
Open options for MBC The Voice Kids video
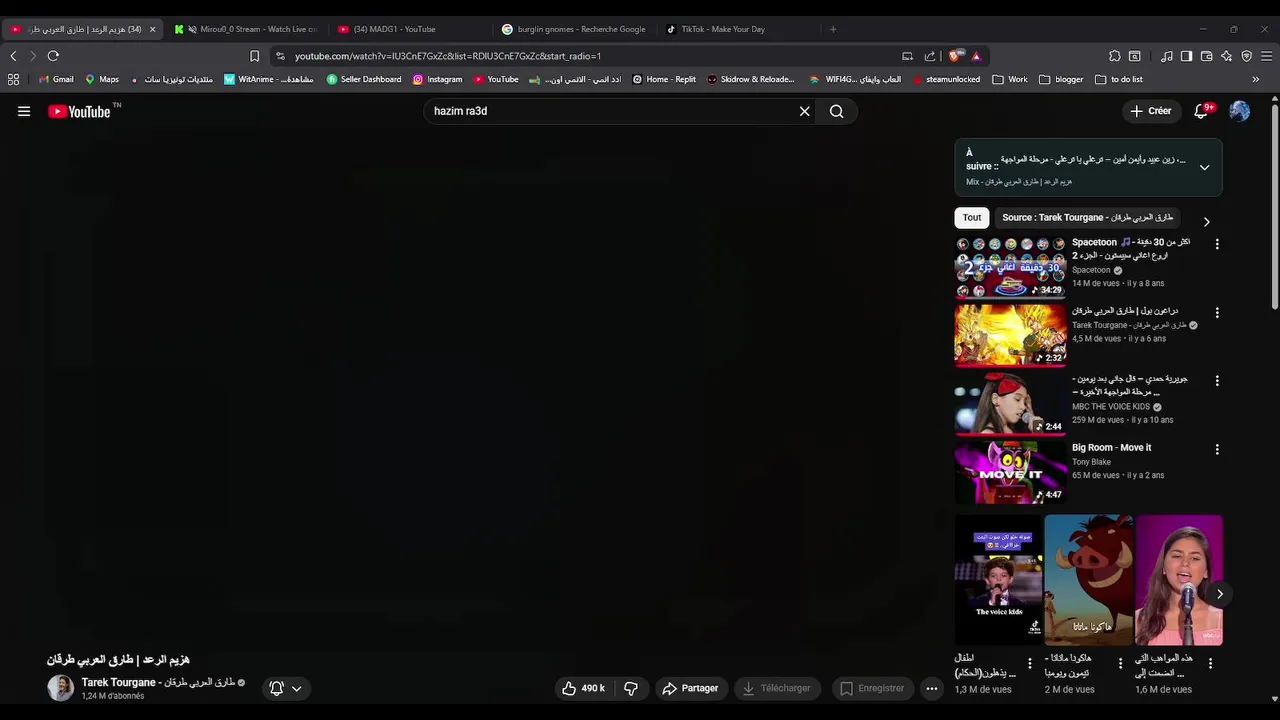tap(1217, 381)
